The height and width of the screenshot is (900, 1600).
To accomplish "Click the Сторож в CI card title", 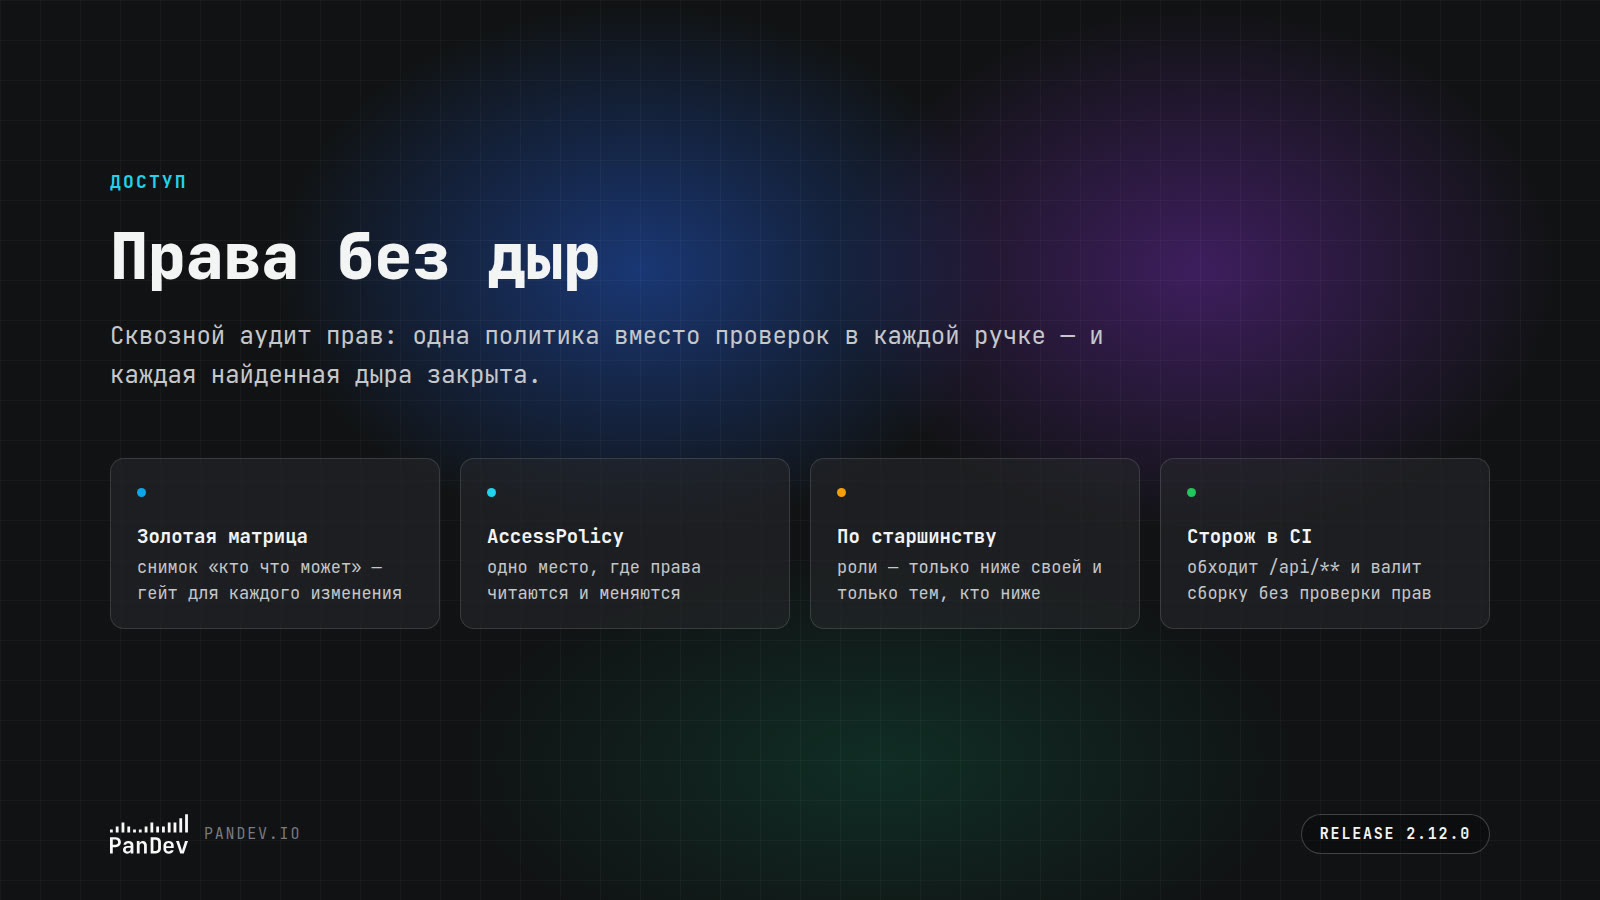I will pyautogui.click(x=1249, y=537).
